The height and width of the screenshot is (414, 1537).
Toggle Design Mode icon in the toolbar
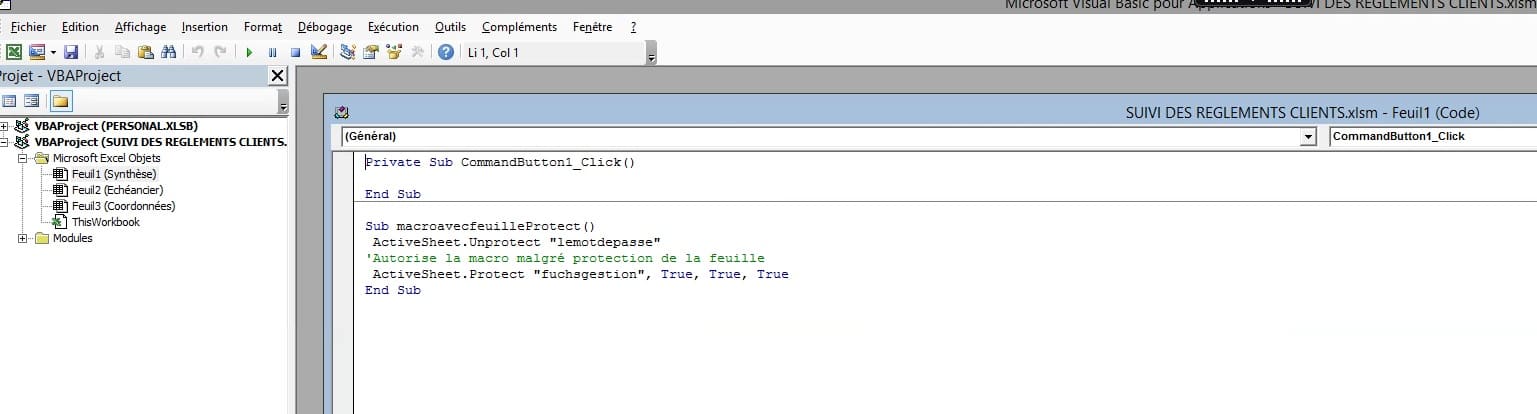(318, 52)
